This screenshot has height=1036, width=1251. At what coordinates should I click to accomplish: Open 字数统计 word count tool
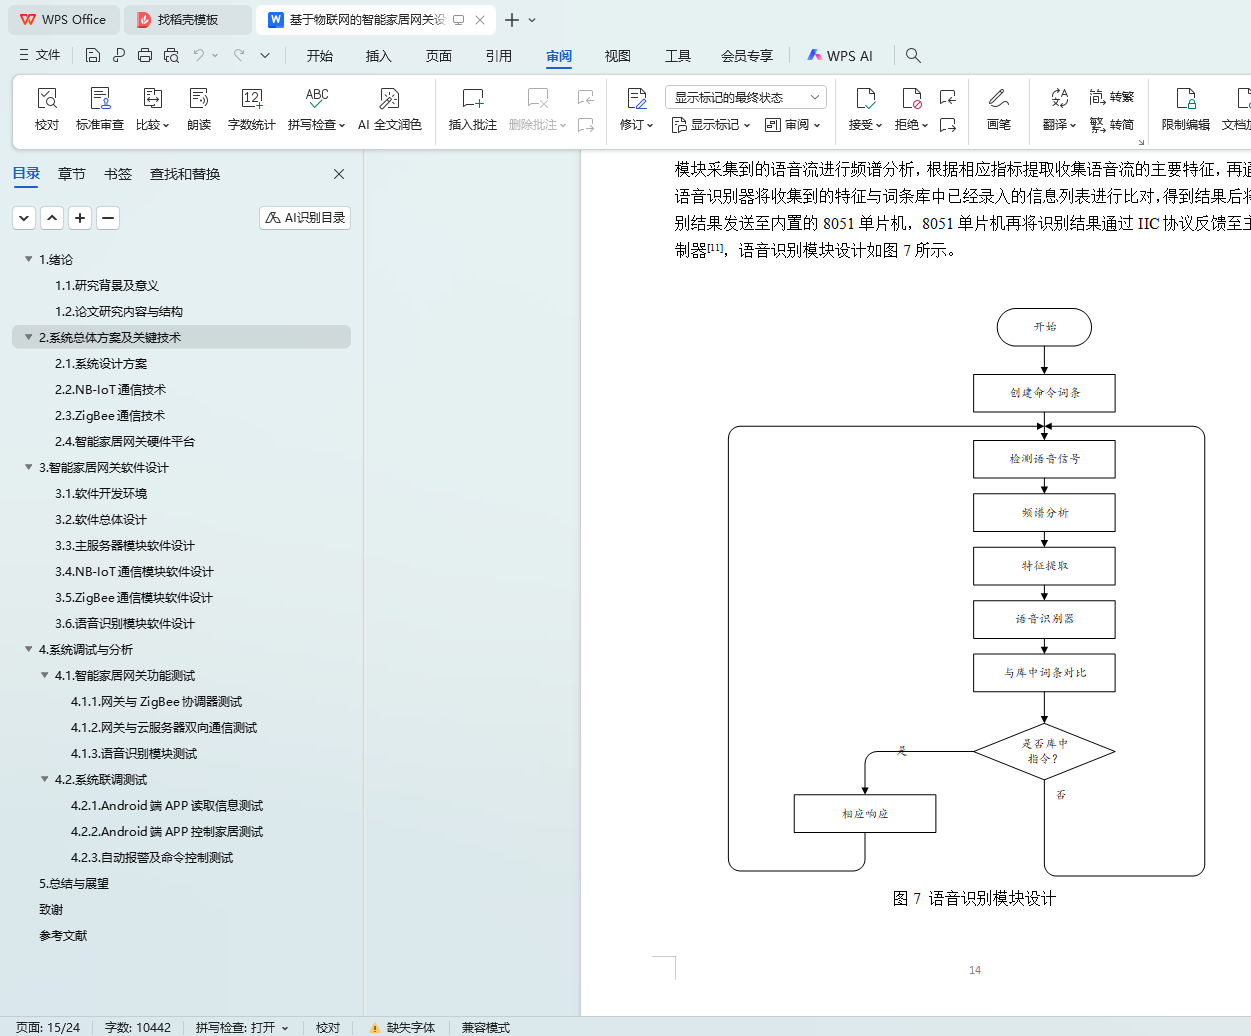pyautogui.click(x=251, y=109)
